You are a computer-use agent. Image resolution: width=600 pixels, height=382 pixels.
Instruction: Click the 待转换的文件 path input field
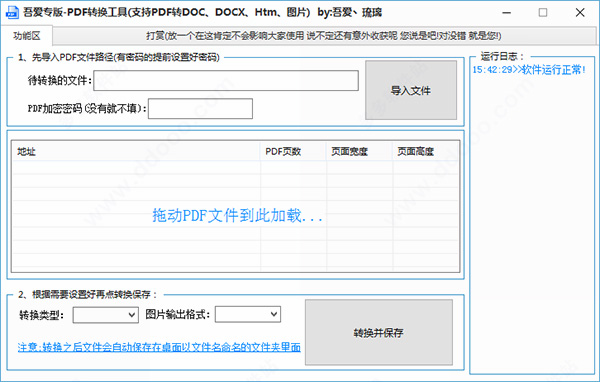[x=226, y=80]
